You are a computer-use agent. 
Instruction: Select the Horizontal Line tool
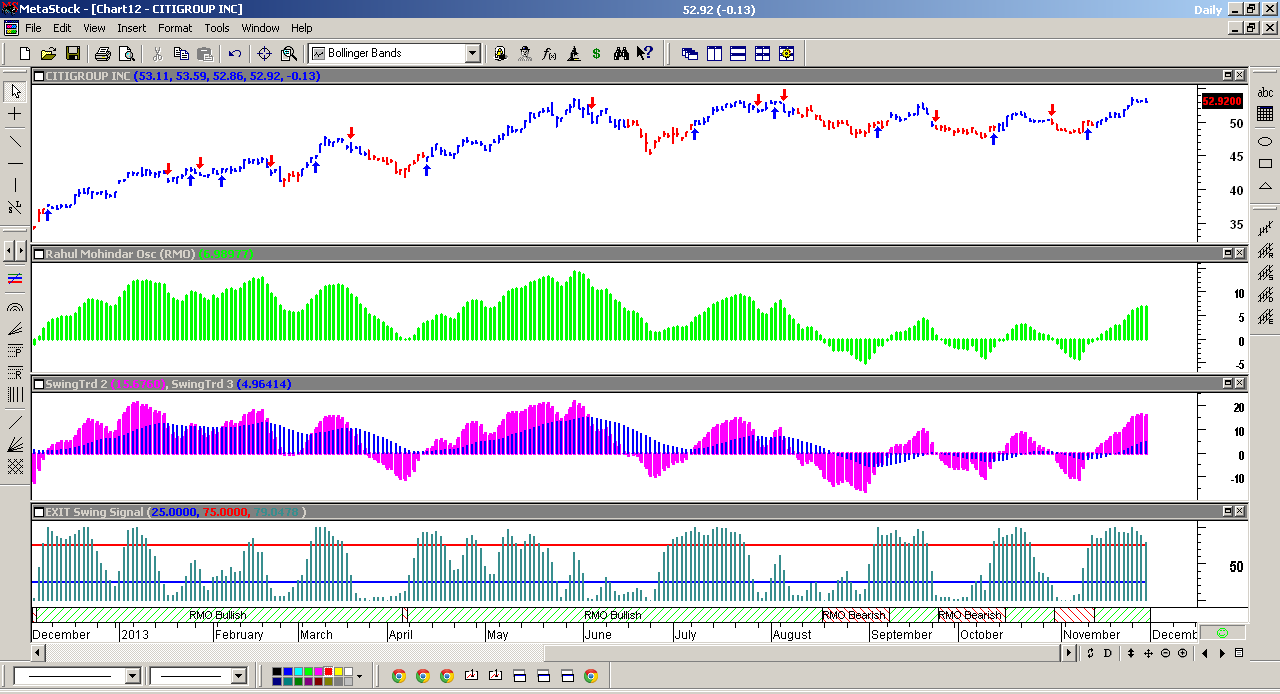pos(15,162)
